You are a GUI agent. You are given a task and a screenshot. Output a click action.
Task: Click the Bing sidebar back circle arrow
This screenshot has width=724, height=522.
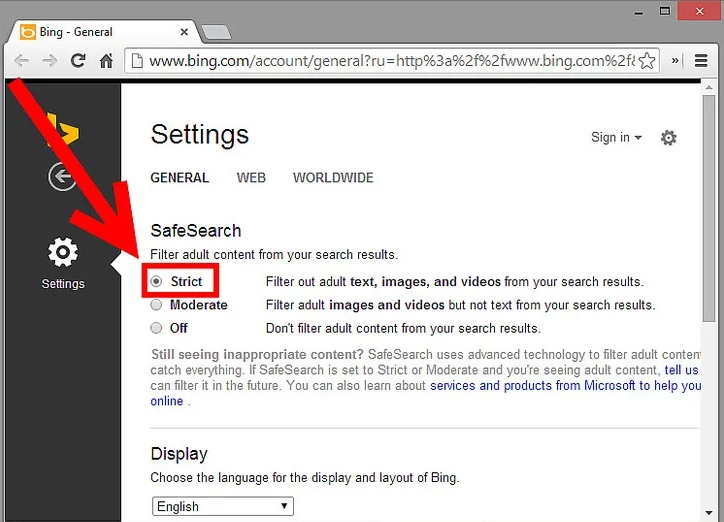[x=62, y=176]
